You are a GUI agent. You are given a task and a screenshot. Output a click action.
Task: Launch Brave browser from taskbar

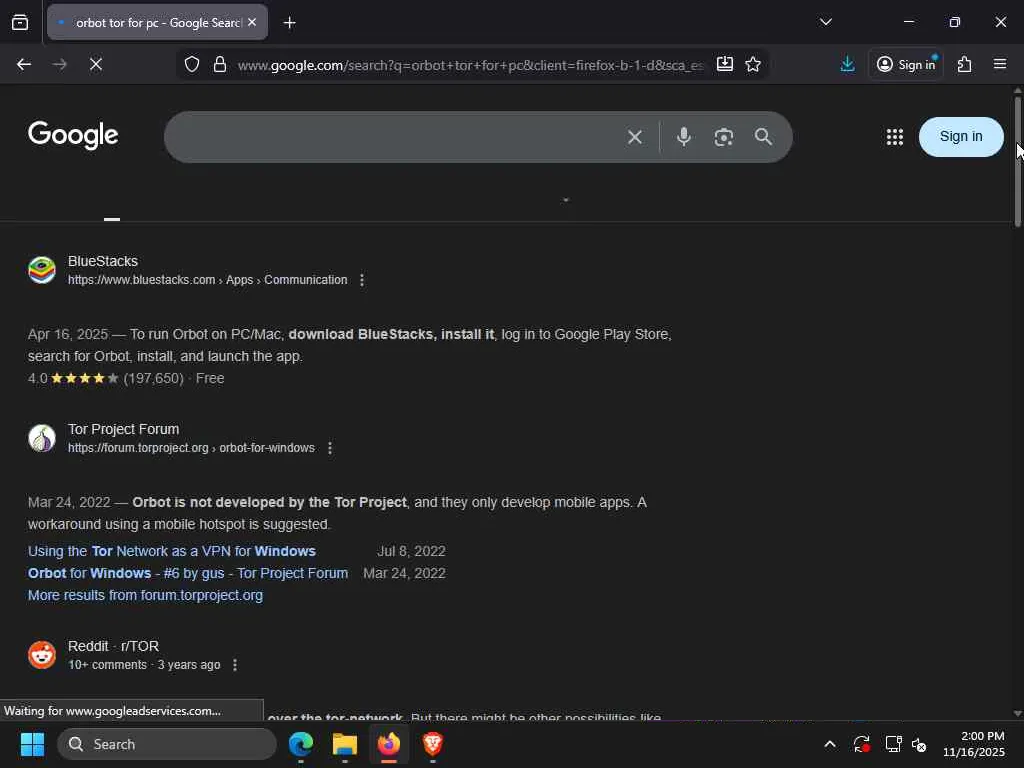pyautogui.click(x=432, y=744)
